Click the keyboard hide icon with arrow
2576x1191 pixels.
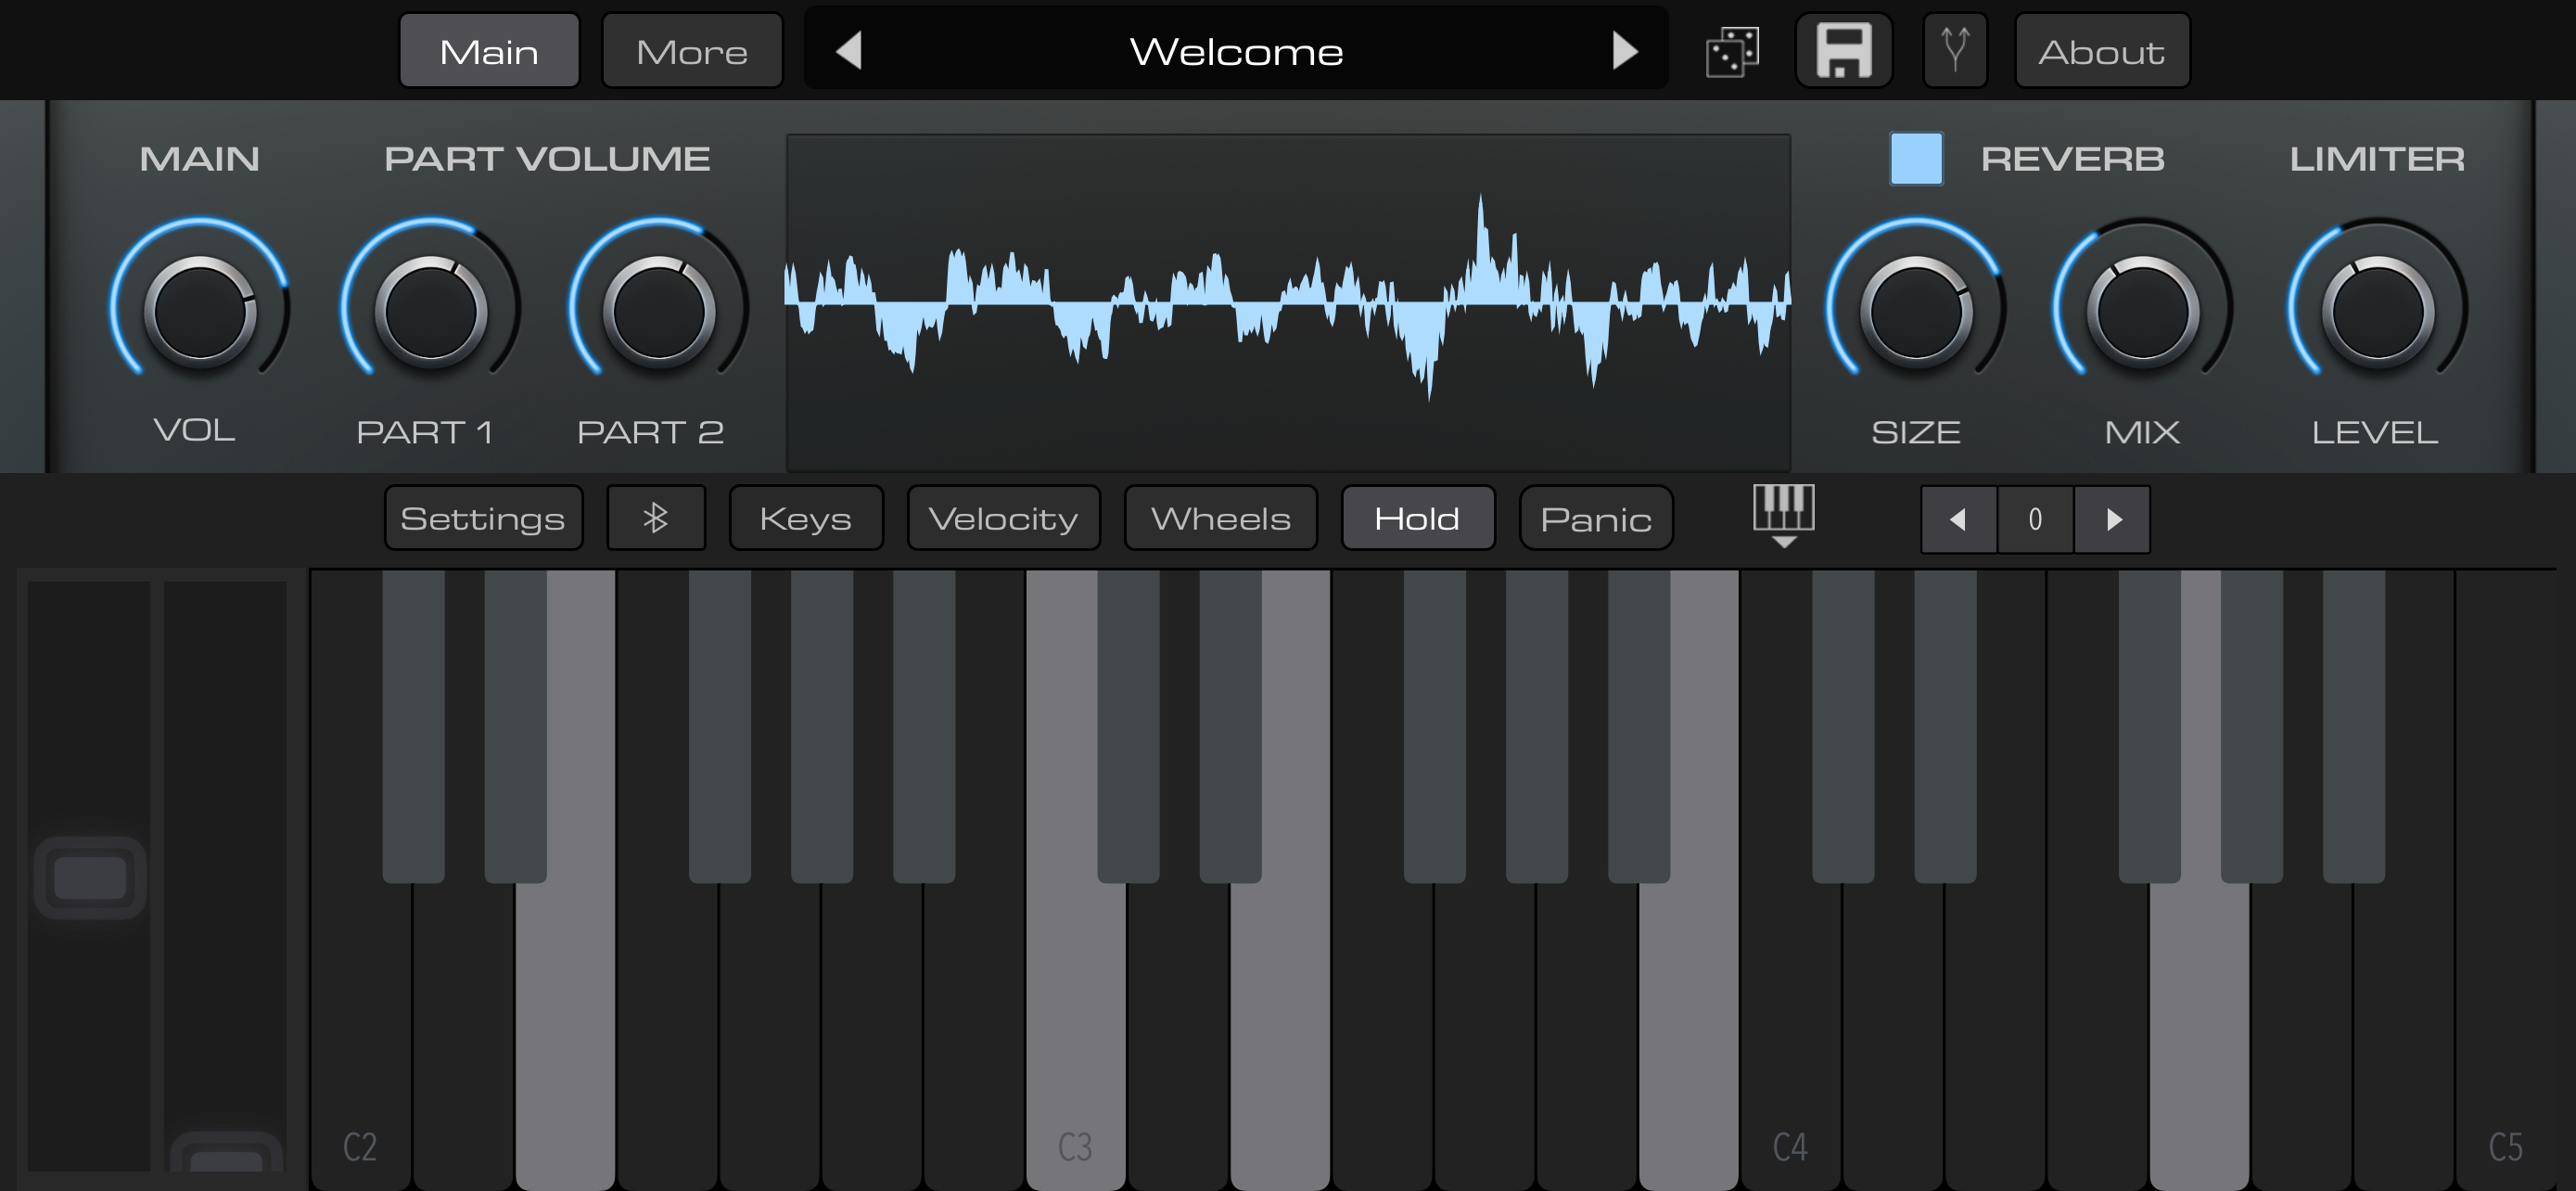pyautogui.click(x=1783, y=515)
